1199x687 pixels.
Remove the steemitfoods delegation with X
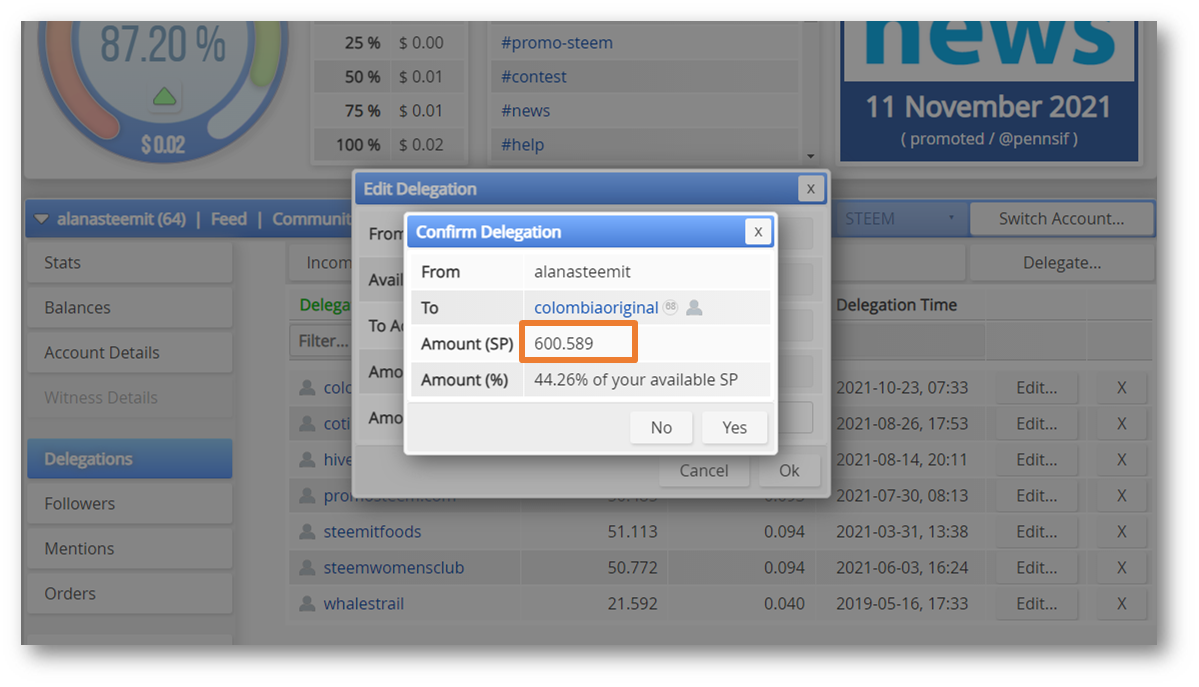click(1121, 532)
